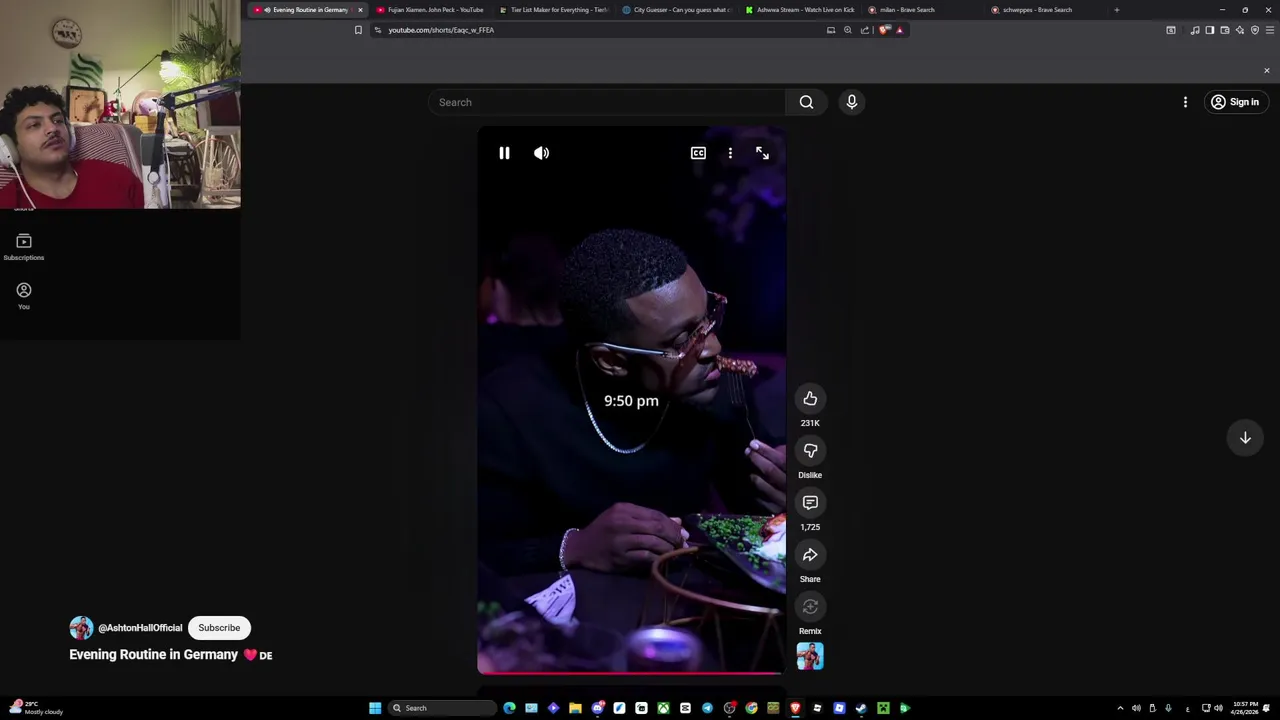Go to the next Short with the down arrow
1280x720 pixels.
[1245, 438]
